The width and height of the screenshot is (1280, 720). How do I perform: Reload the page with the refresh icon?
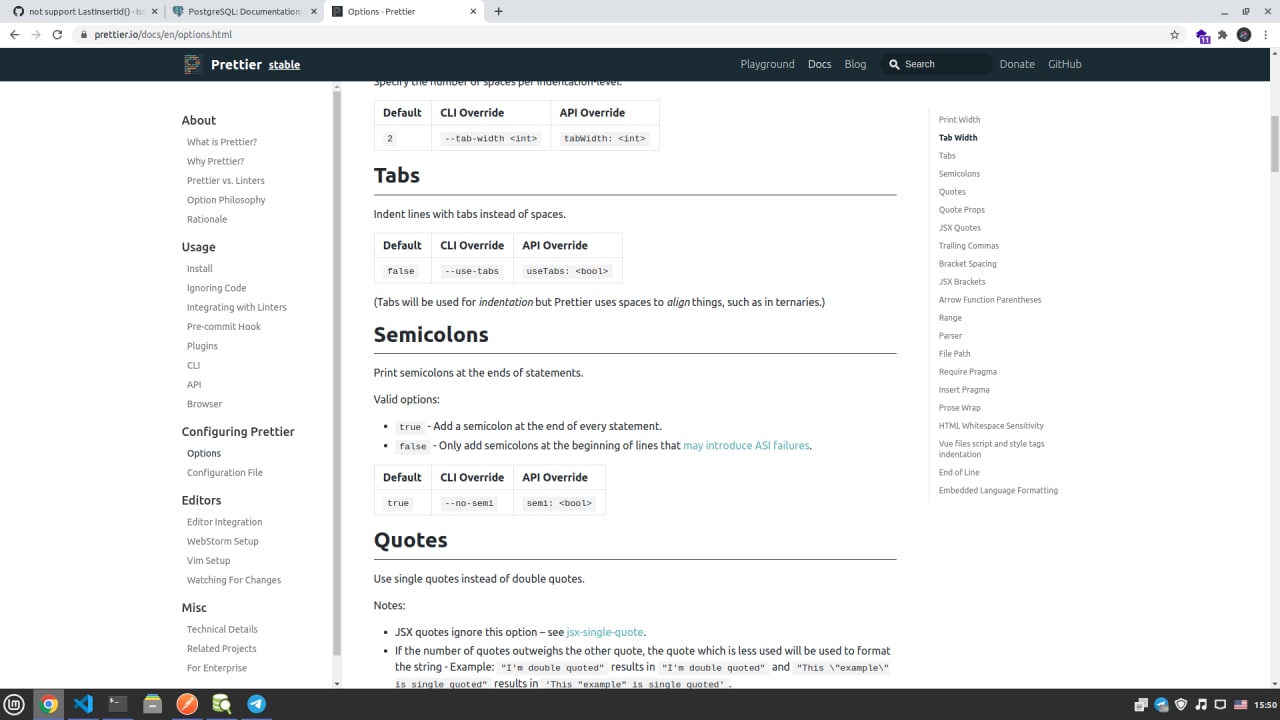pos(57,34)
